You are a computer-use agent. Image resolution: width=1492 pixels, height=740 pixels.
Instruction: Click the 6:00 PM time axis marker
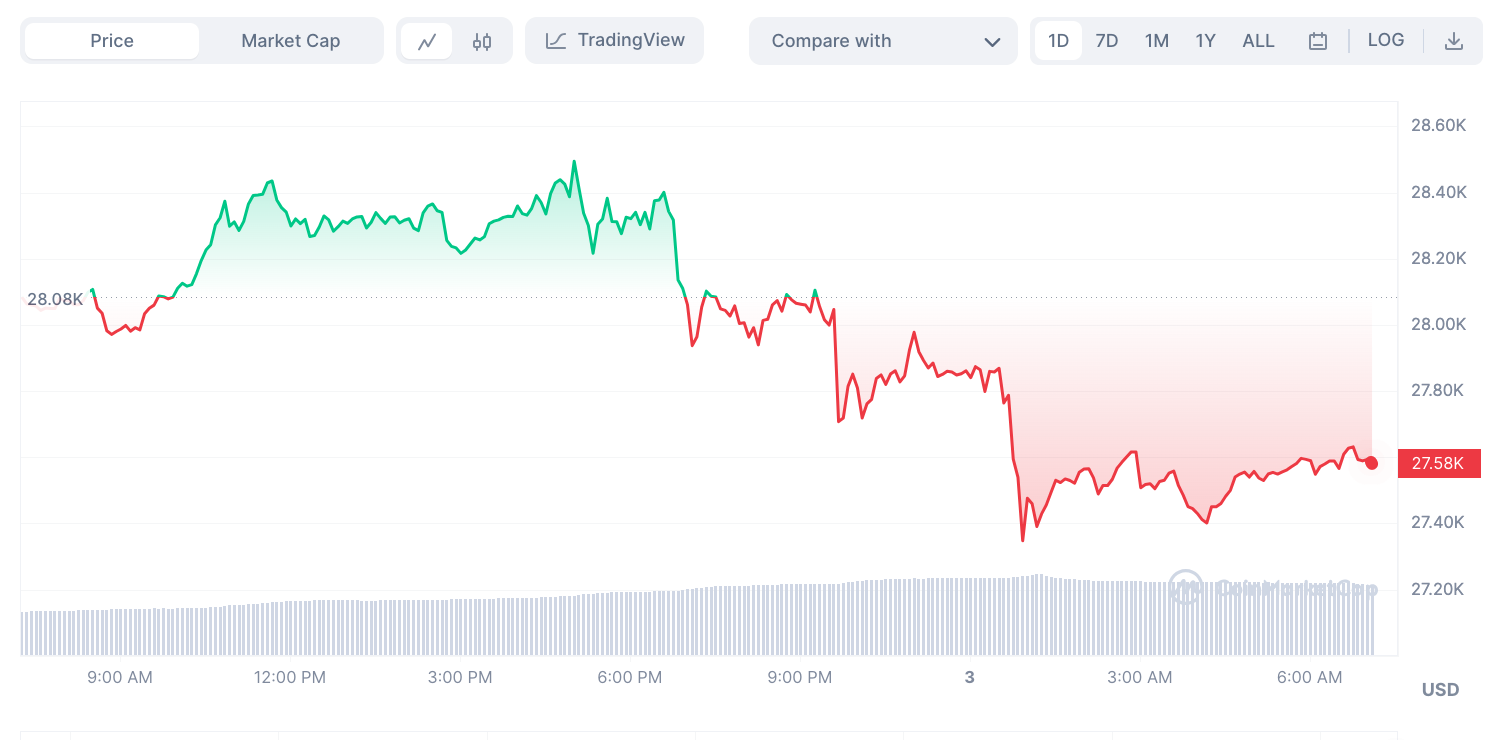pos(629,677)
